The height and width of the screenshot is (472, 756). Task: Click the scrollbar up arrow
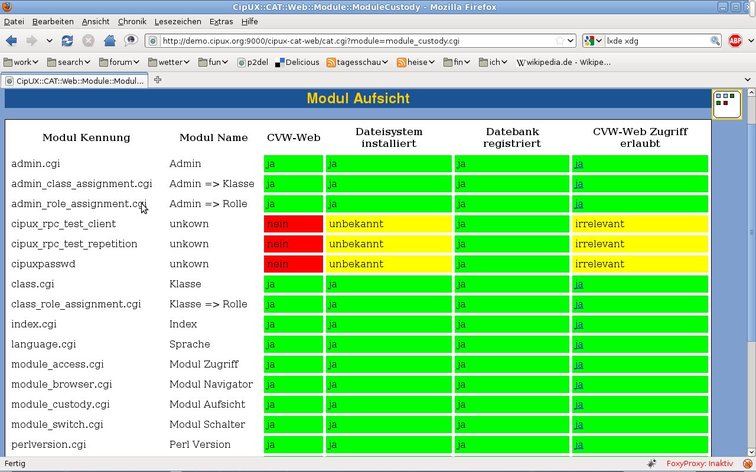coord(751,92)
